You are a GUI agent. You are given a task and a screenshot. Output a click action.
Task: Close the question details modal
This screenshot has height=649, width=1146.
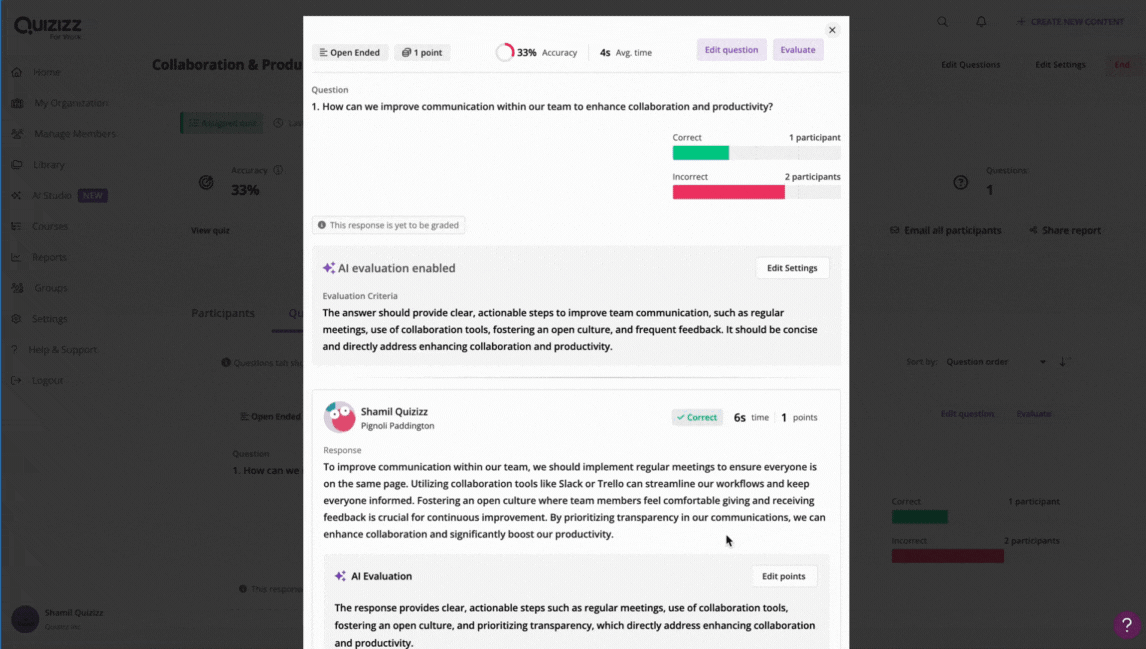[x=832, y=30]
